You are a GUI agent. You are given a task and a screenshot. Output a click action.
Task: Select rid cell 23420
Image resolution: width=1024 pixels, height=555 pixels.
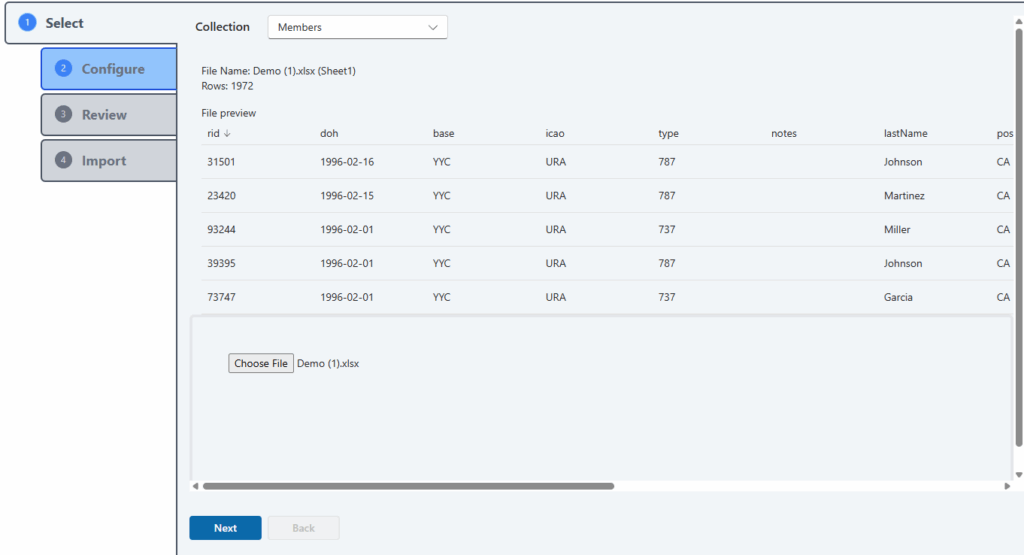coord(221,196)
